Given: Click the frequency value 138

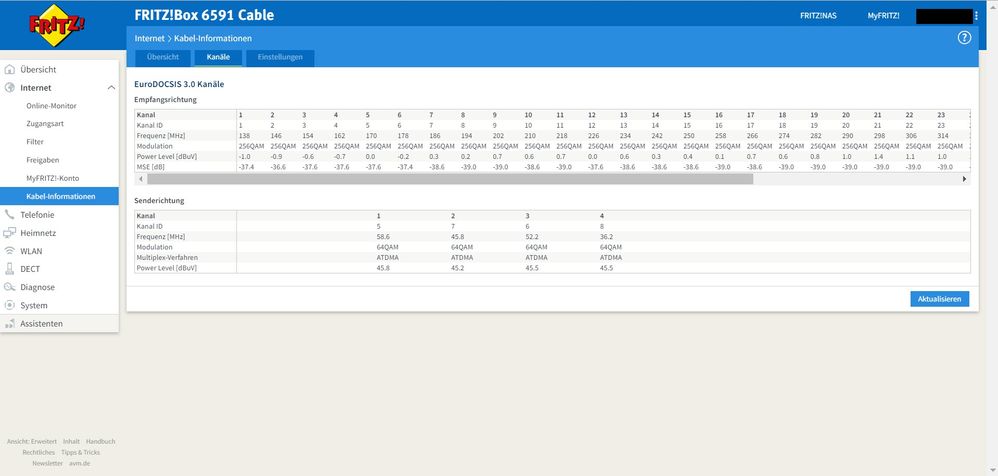Looking at the screenshot, I should (x=244, y=136).
